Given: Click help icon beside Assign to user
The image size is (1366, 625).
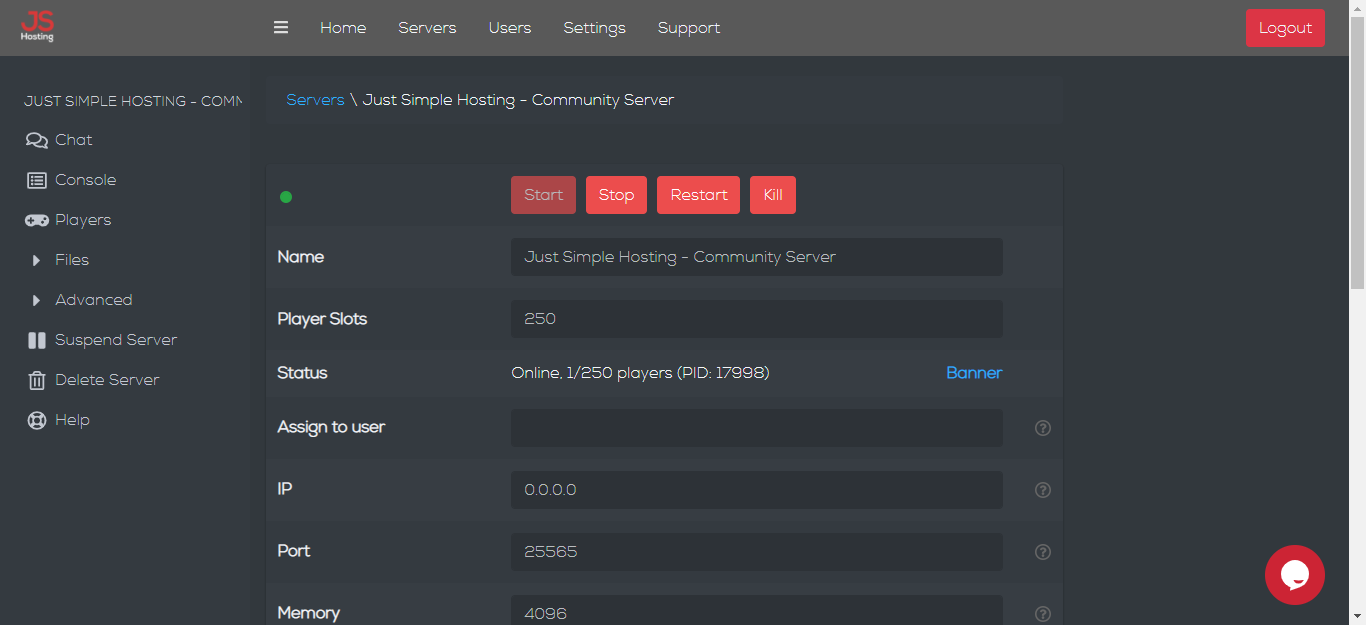Looking at the screenshot, I should (1042, 428).
